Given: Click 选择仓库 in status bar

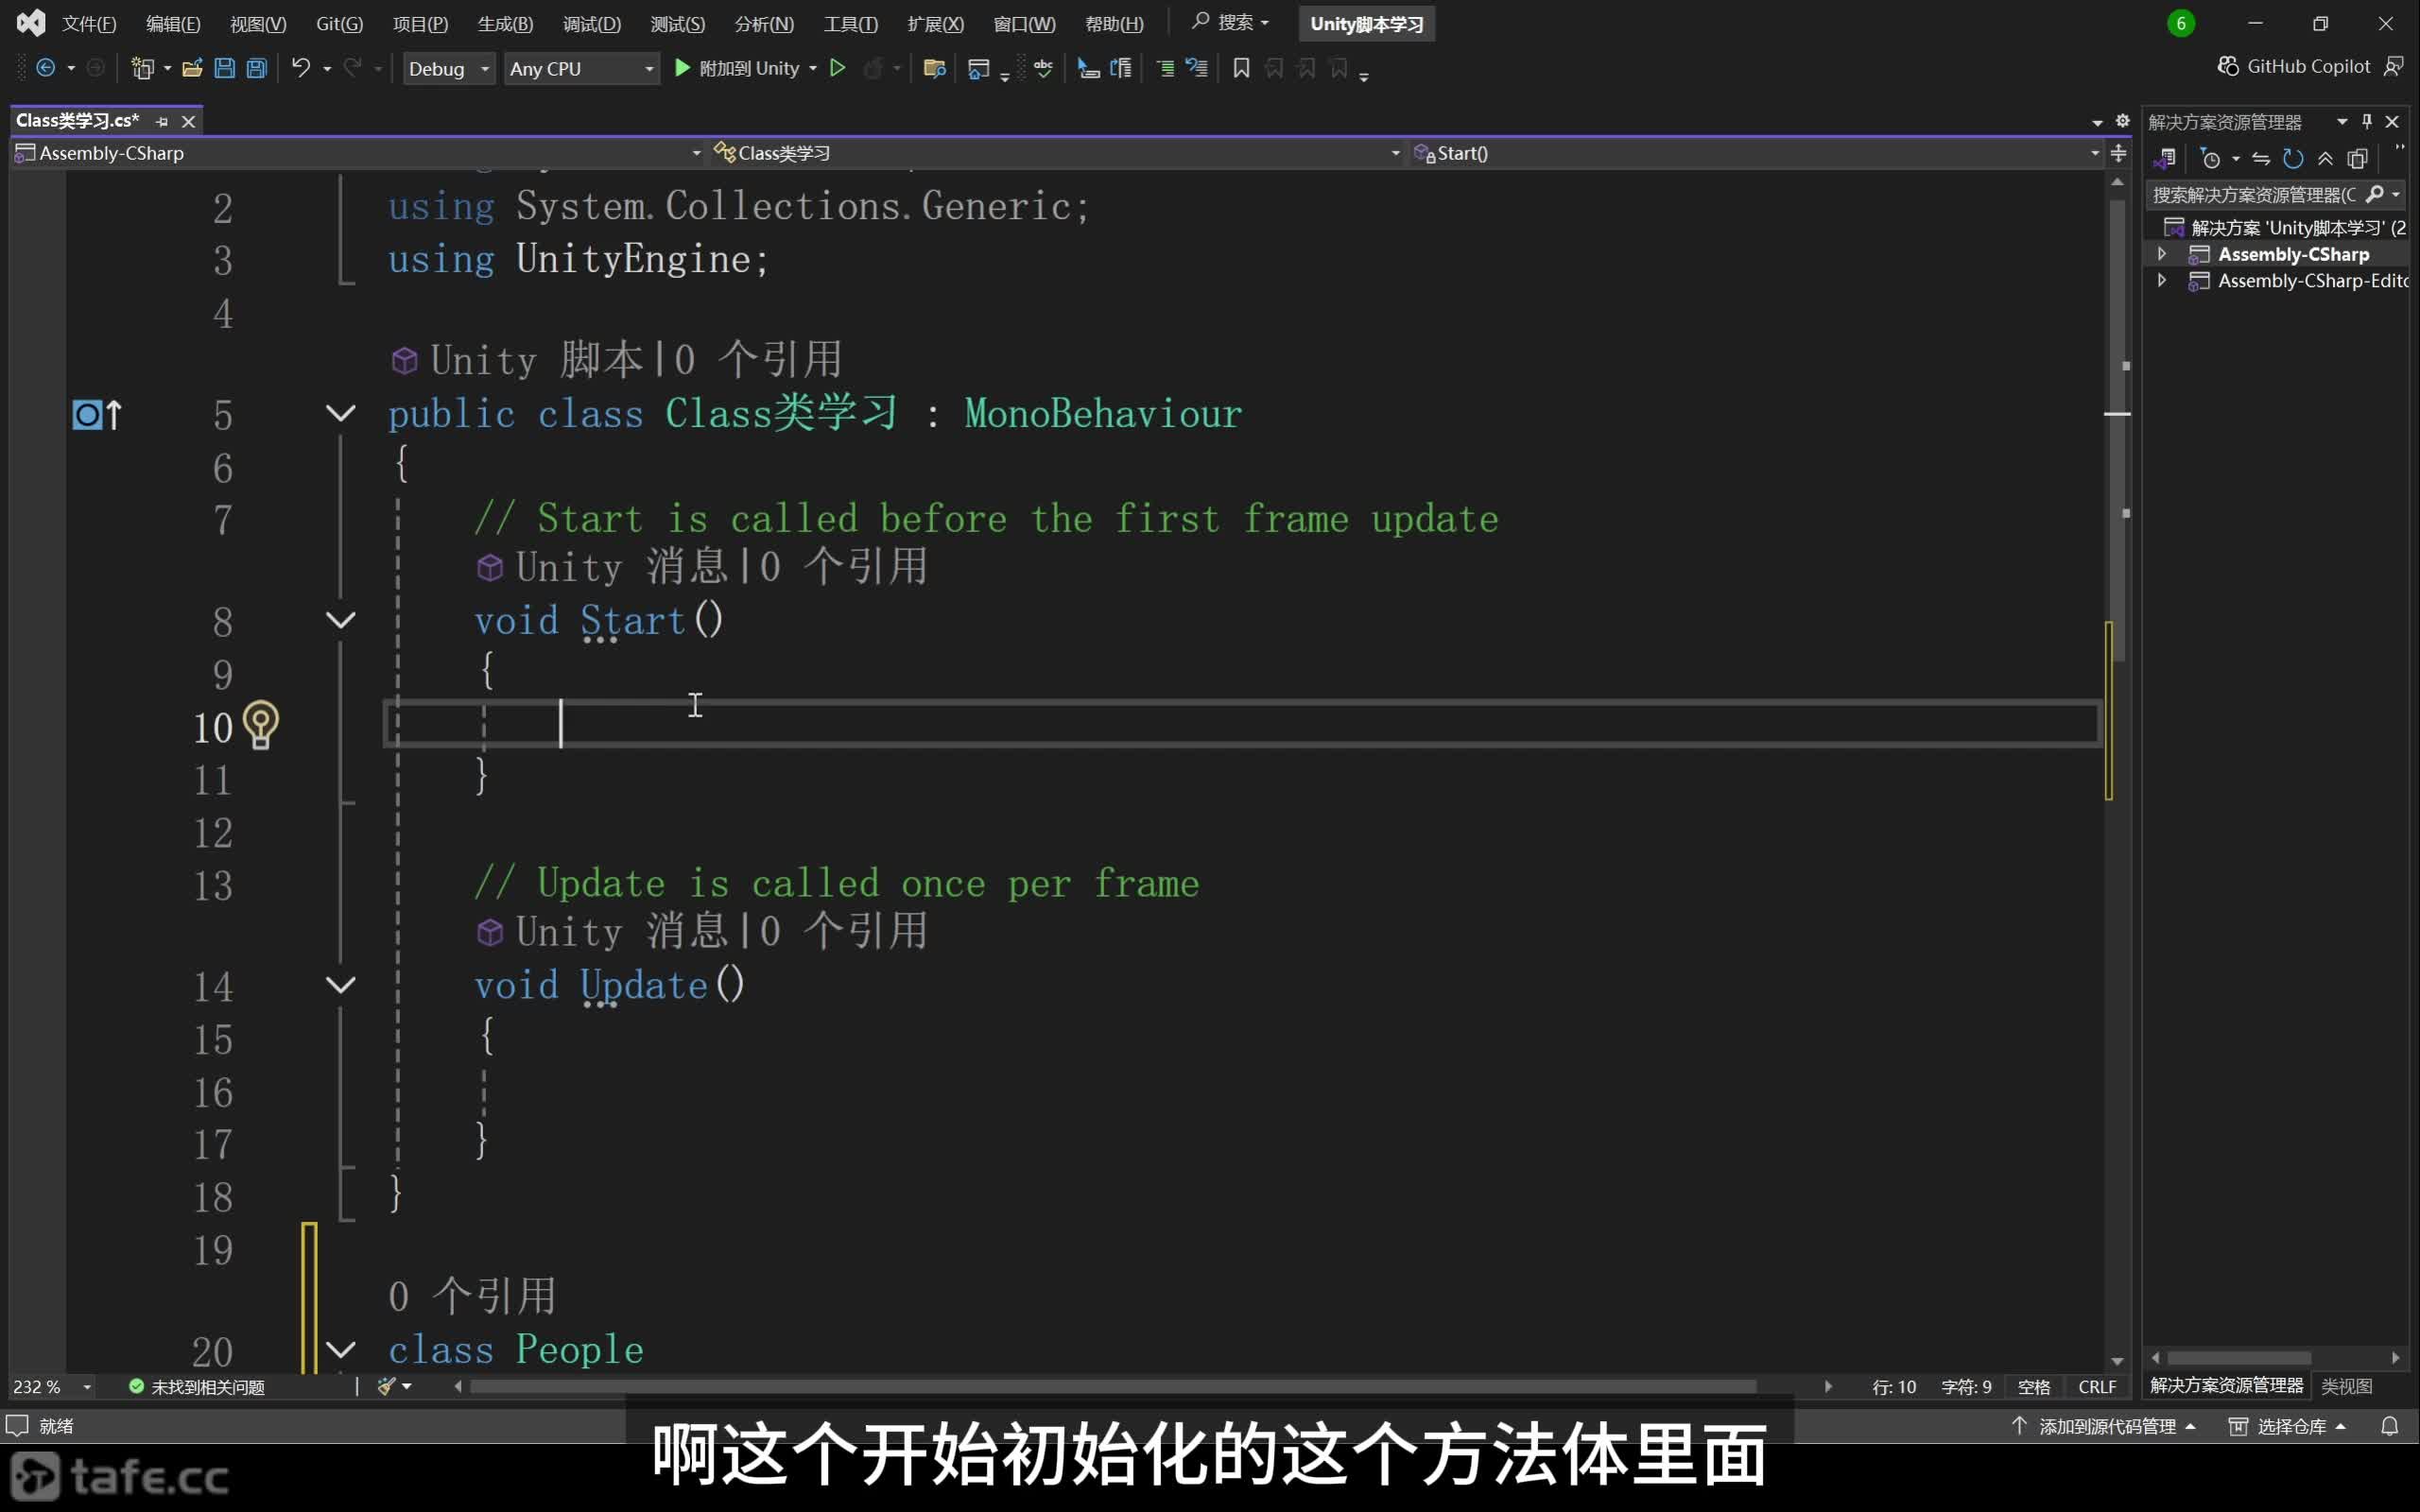Looking at the screenshot, I should click(2288, 1426).
